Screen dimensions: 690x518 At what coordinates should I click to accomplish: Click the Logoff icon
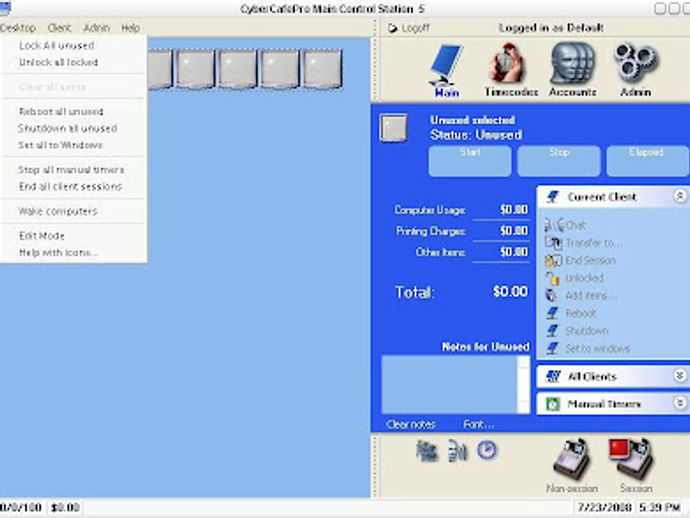(393, 29)
